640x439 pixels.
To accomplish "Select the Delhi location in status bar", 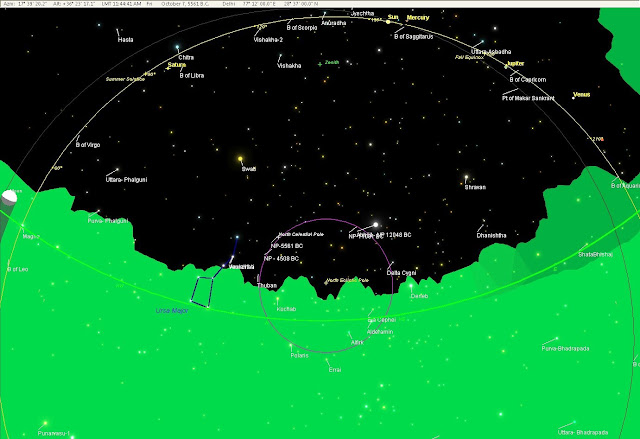I will click(x=229, y=4).
